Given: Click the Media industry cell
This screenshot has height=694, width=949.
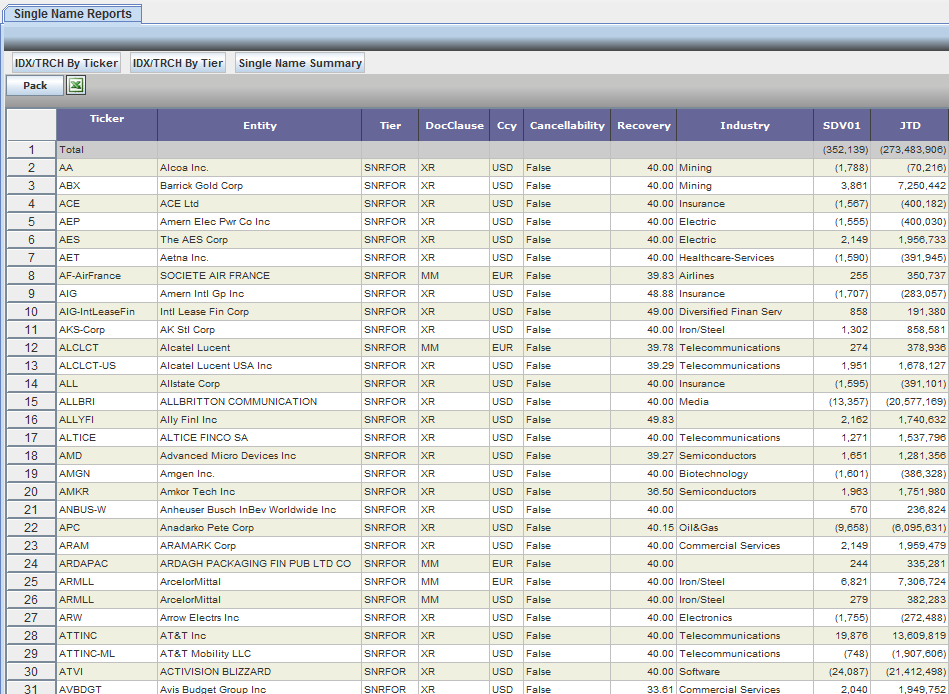Looking at the screenshot, I should [x=745, y=402].
